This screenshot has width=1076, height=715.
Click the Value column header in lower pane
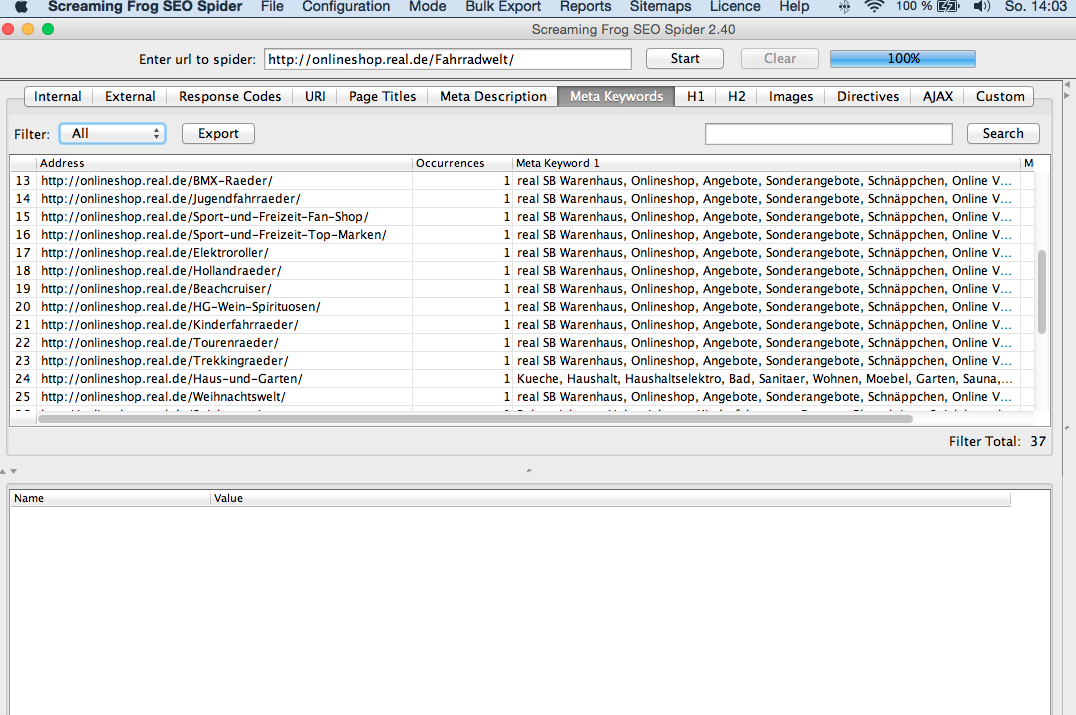[x=610, y=498]
